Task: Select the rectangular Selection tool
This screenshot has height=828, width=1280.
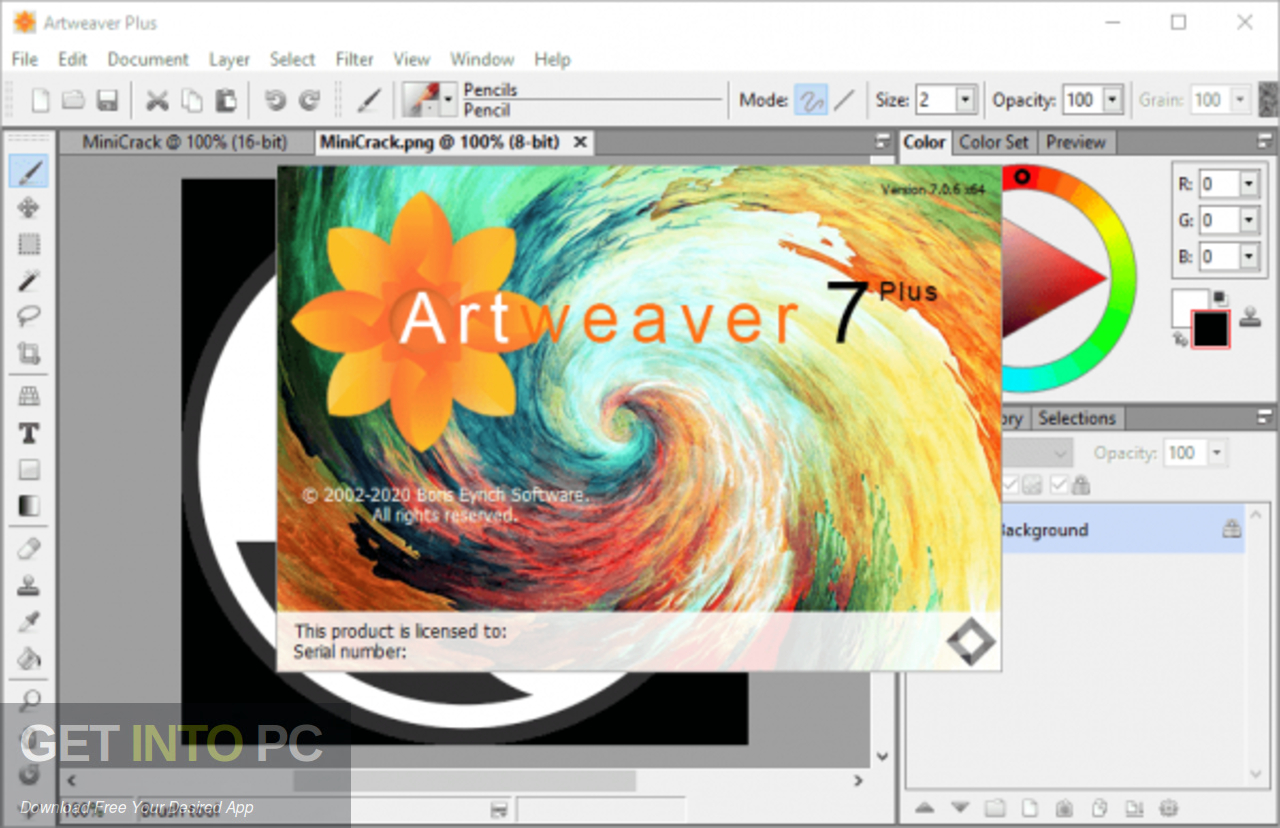Action: 29,244
